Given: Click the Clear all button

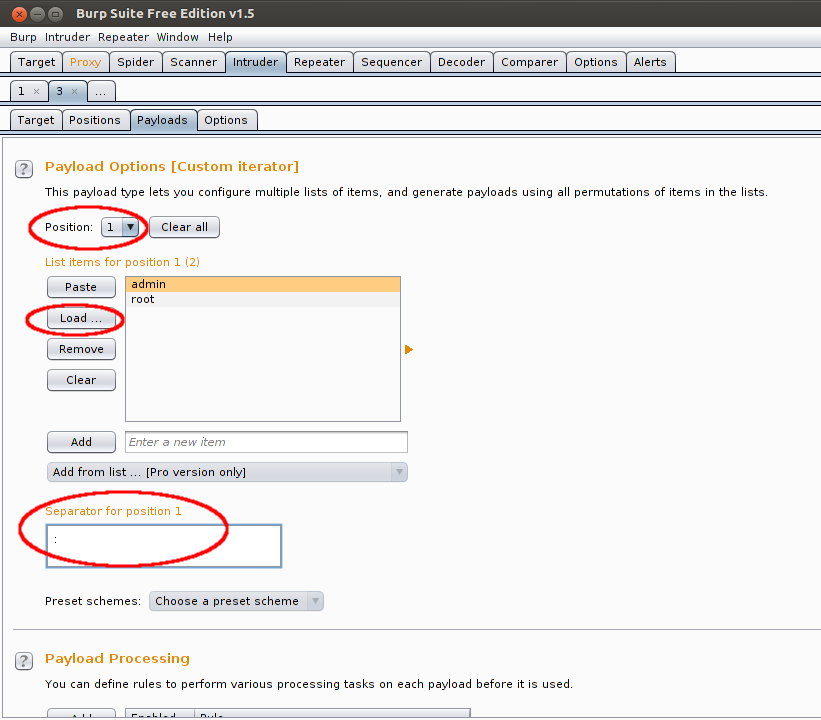Looking at the screenshot, I should coord(184,227).
